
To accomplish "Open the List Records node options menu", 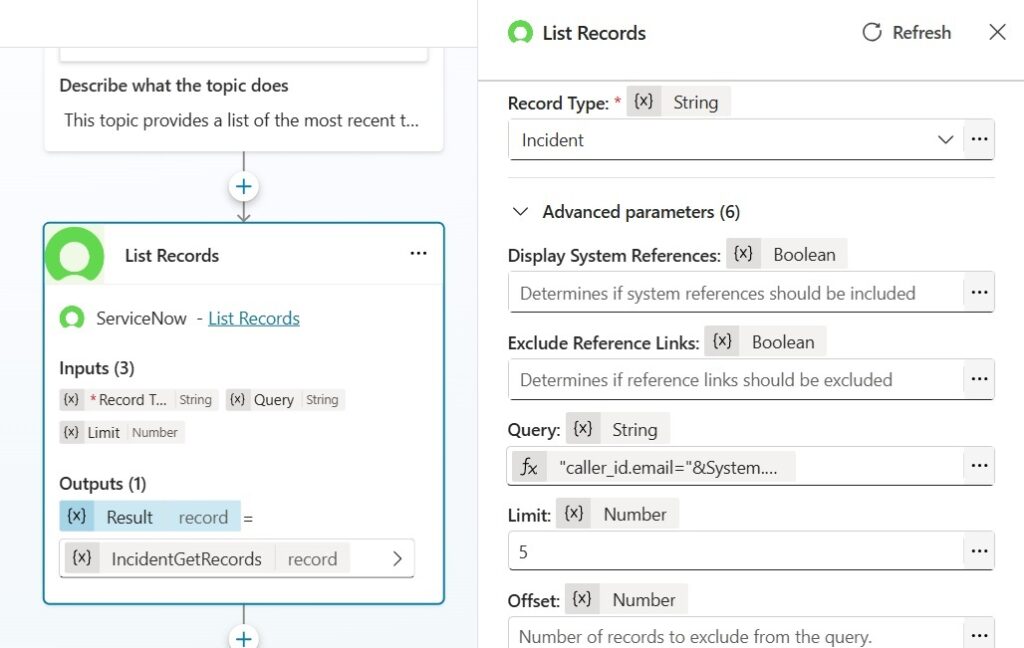I will [x=419, y=253].
